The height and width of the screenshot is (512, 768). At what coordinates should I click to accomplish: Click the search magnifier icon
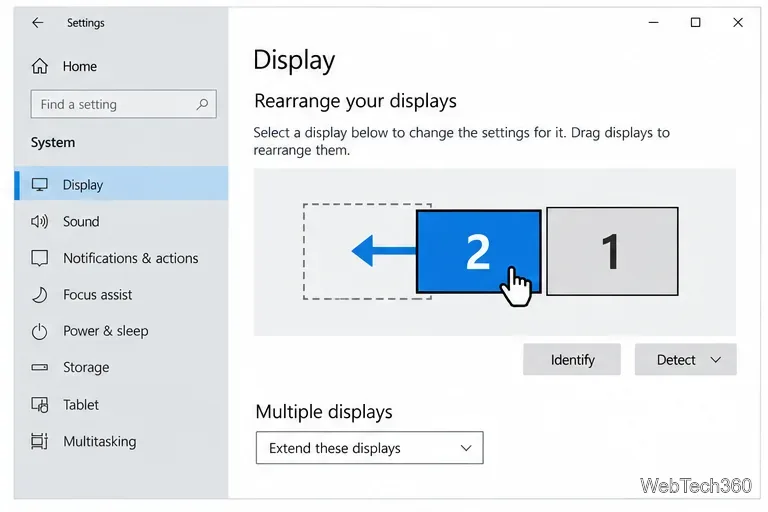coord(202,104)
